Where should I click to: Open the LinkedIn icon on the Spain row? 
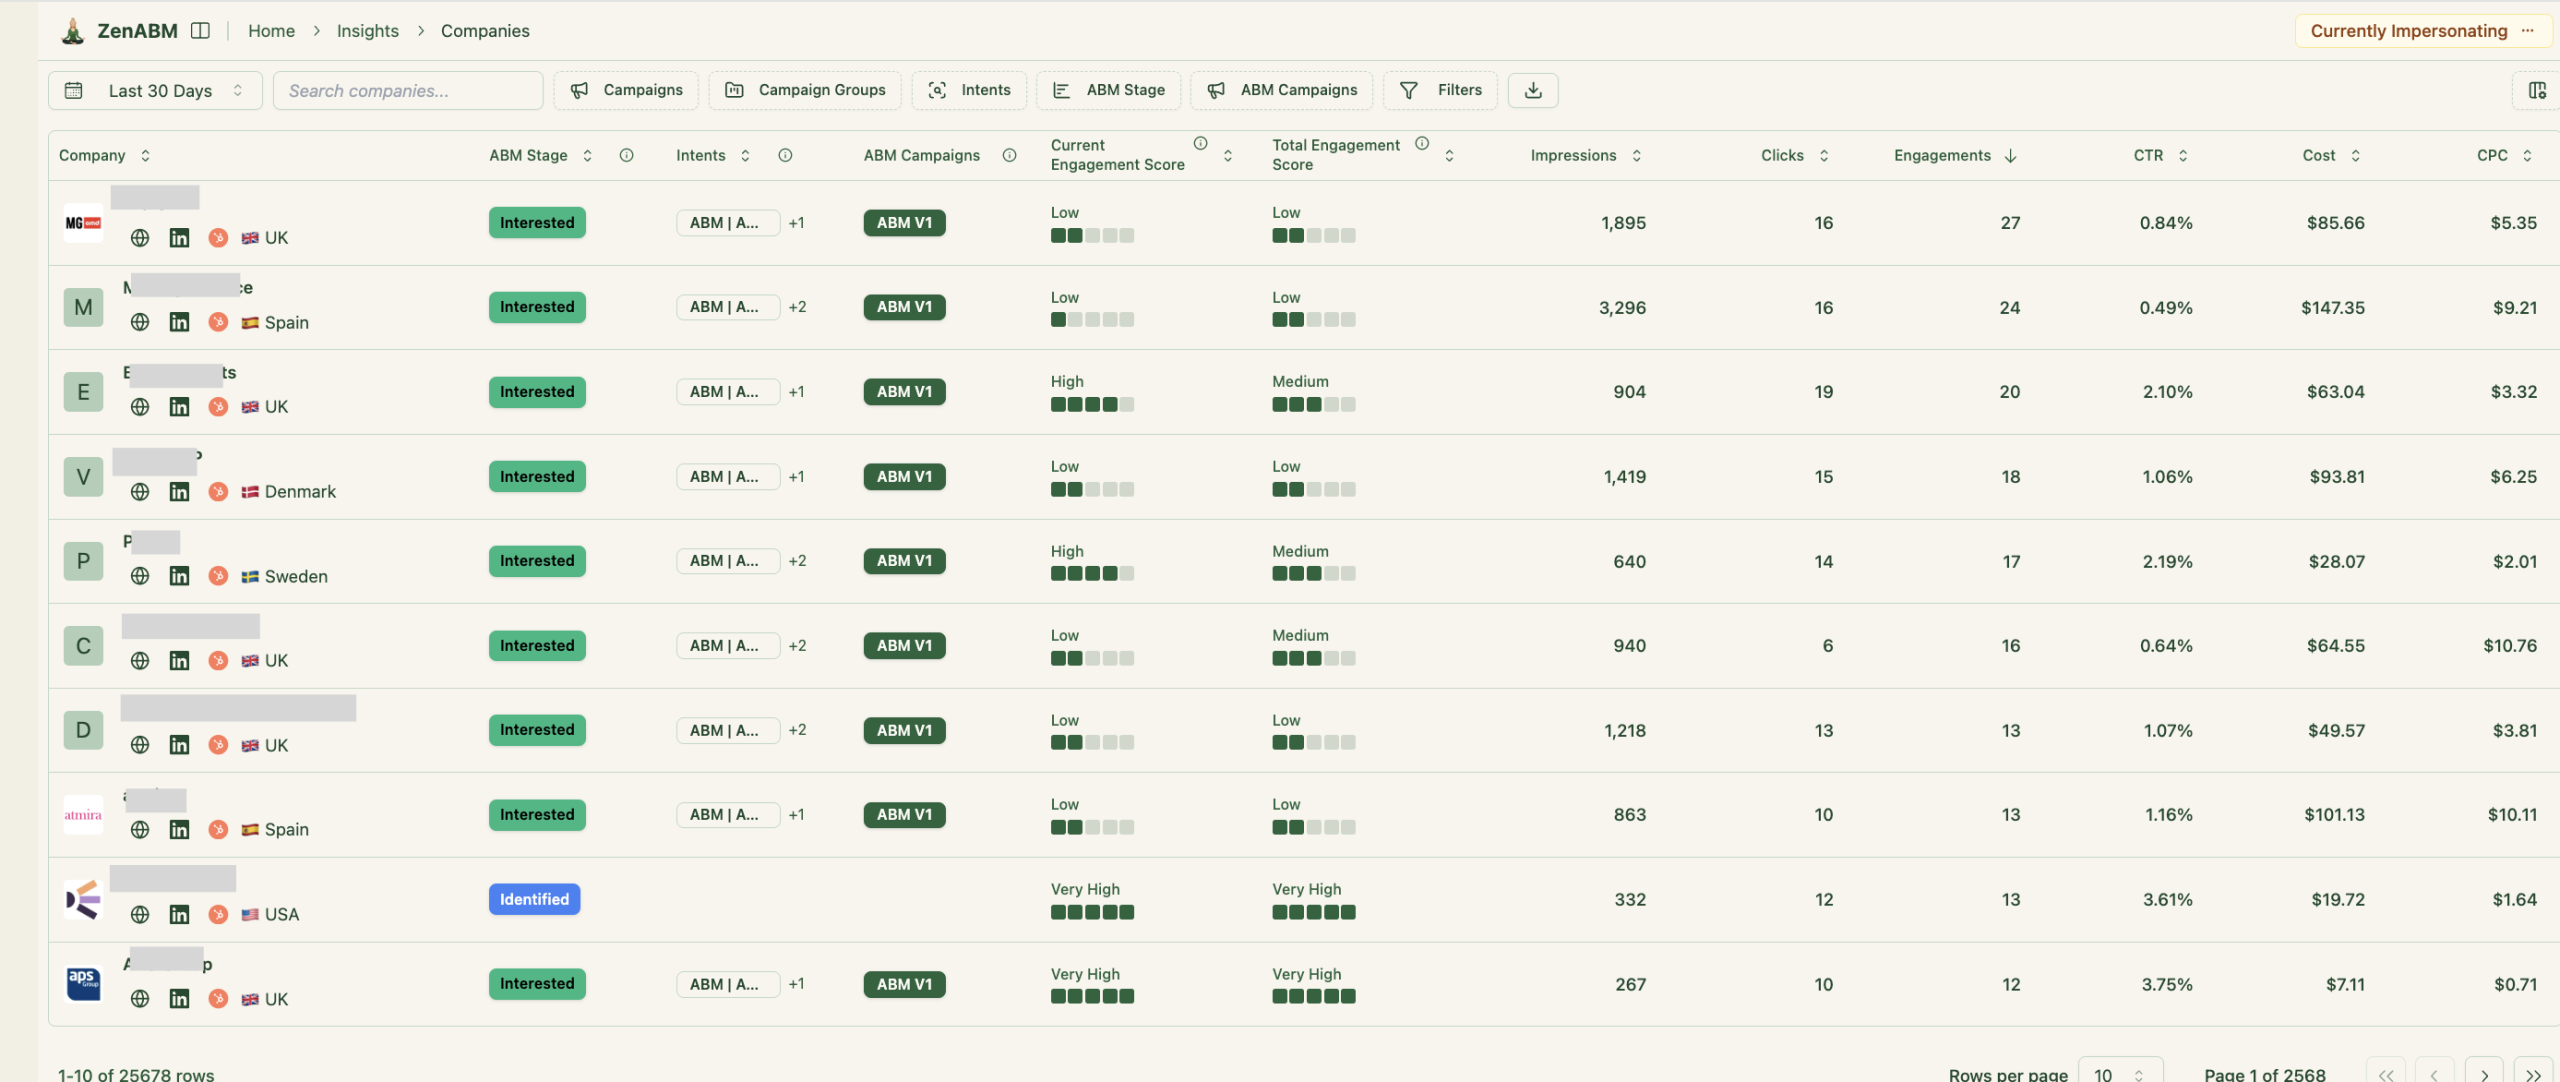click(180, 322)
